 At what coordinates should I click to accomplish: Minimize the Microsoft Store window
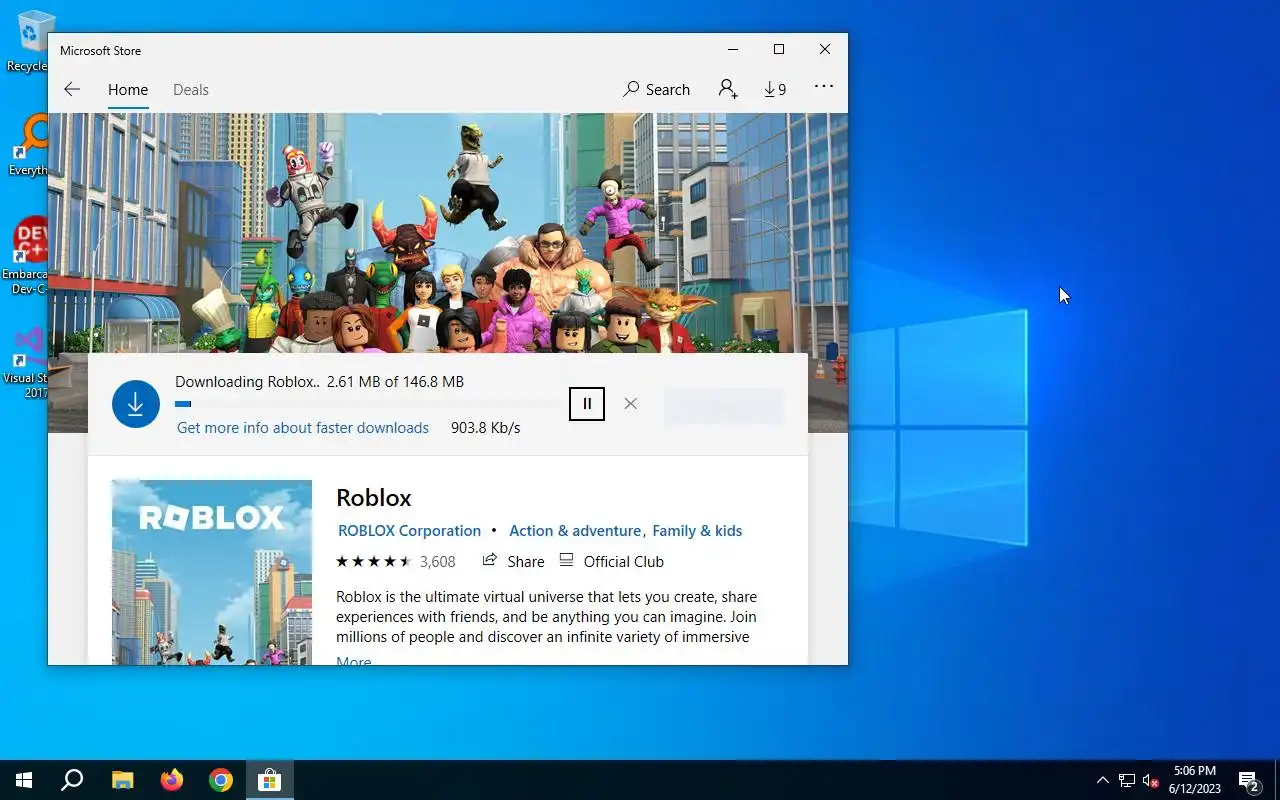[733, 49]
